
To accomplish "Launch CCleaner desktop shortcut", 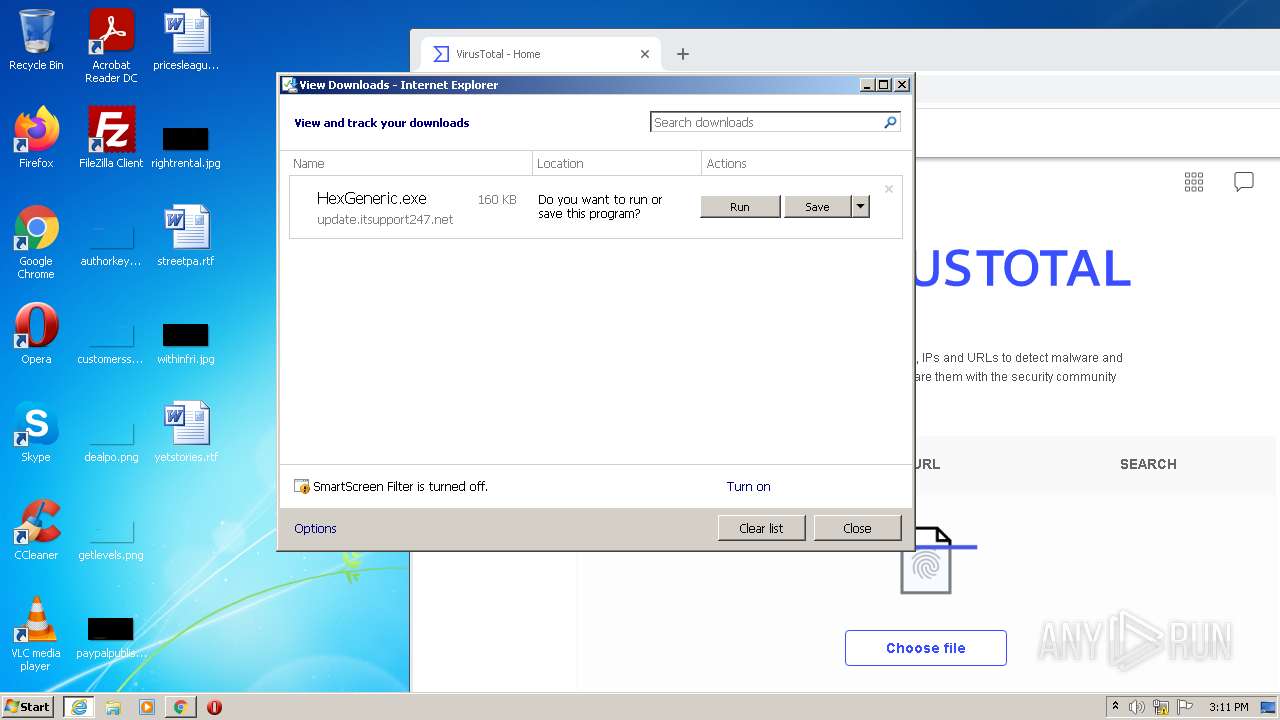I will click(x=36, y=530).
